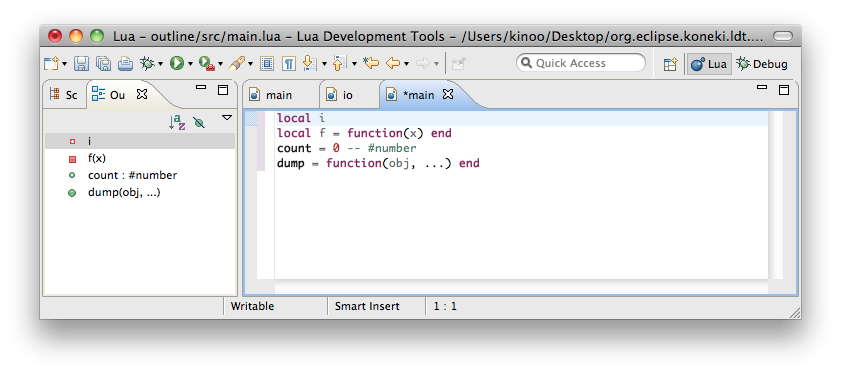Switch to the first main editor tab

pos(272,95)
